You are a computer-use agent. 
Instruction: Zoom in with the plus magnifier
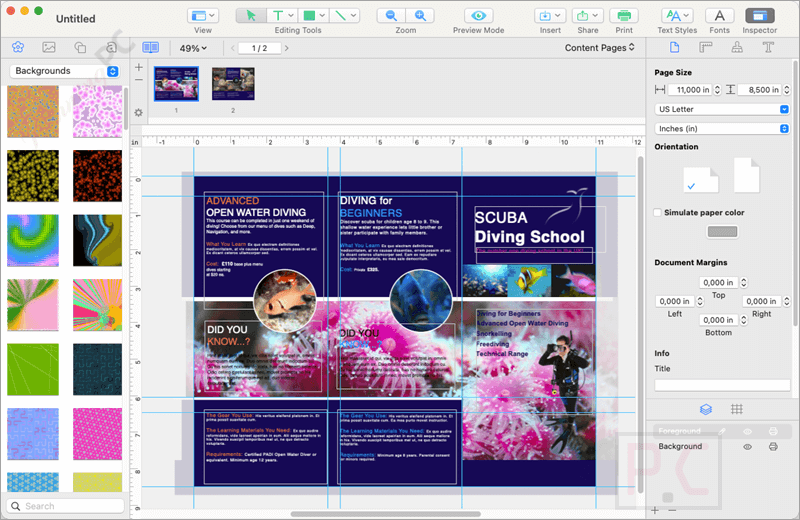pos(420,15)
